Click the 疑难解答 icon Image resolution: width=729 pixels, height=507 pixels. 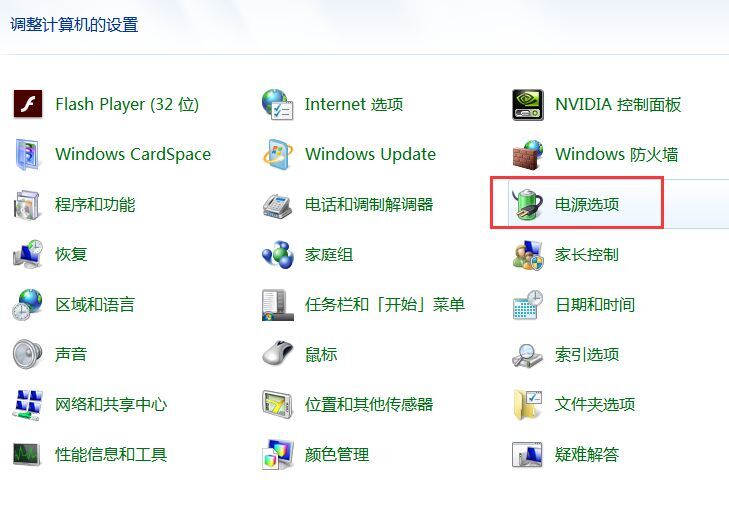(x=528, y=454)
